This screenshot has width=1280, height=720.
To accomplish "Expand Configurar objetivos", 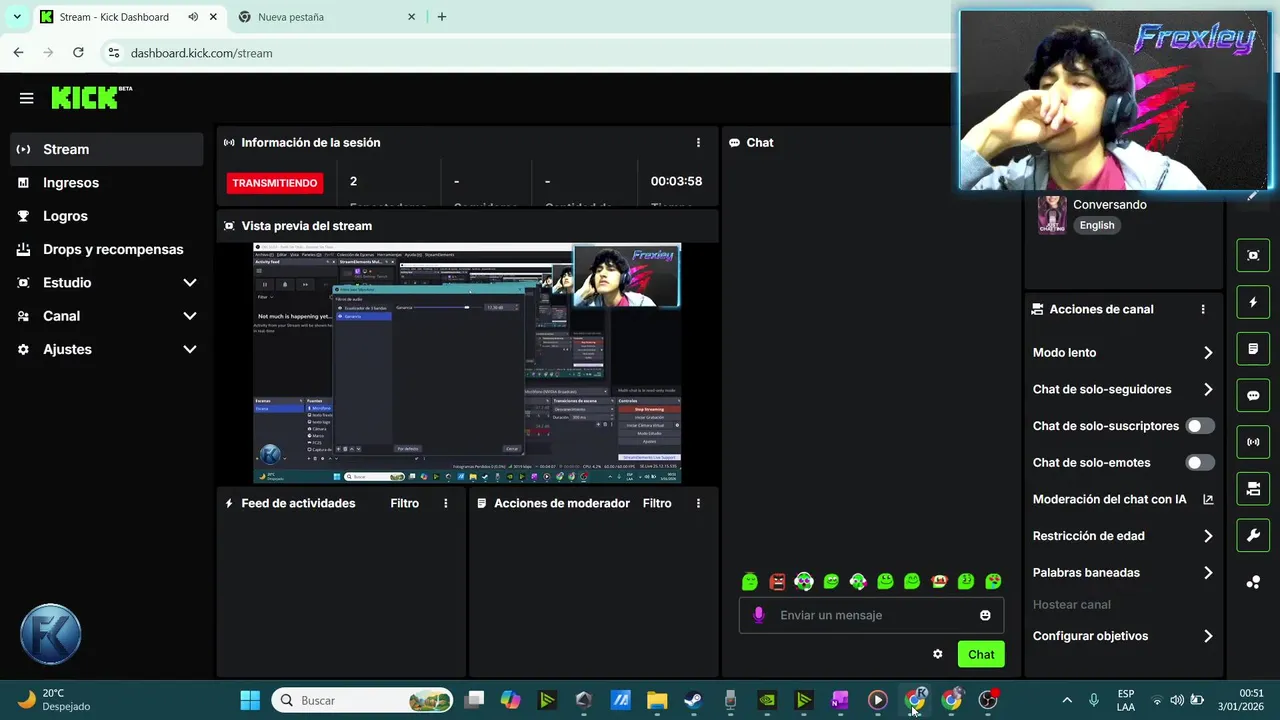I will 1208,636.
